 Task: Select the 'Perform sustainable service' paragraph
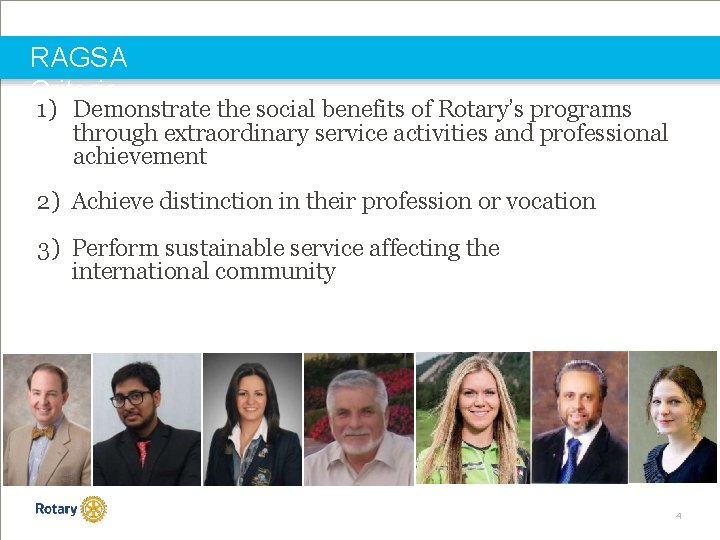tap(285, 259)
